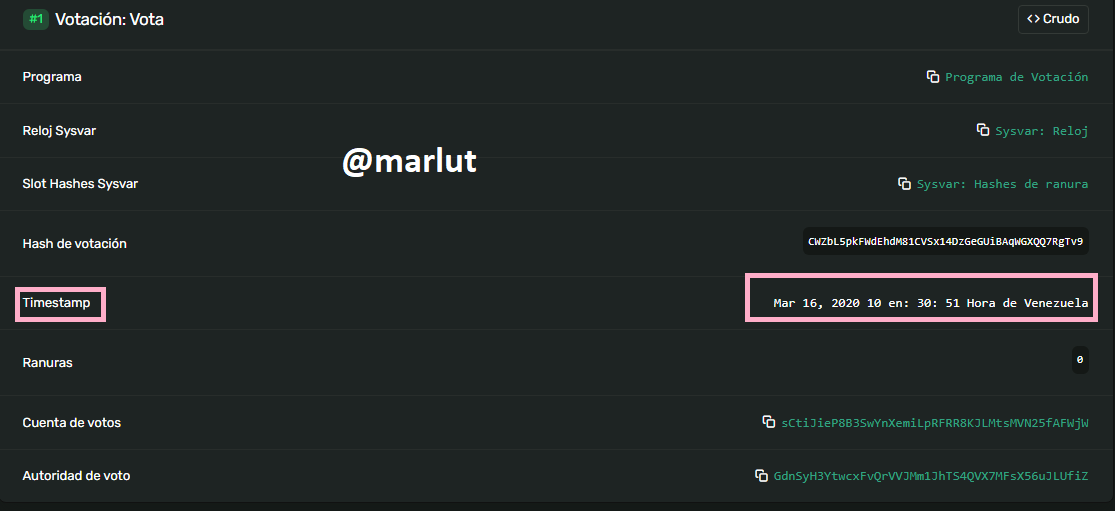Click the @marlut watermark text

coord(409,161)
